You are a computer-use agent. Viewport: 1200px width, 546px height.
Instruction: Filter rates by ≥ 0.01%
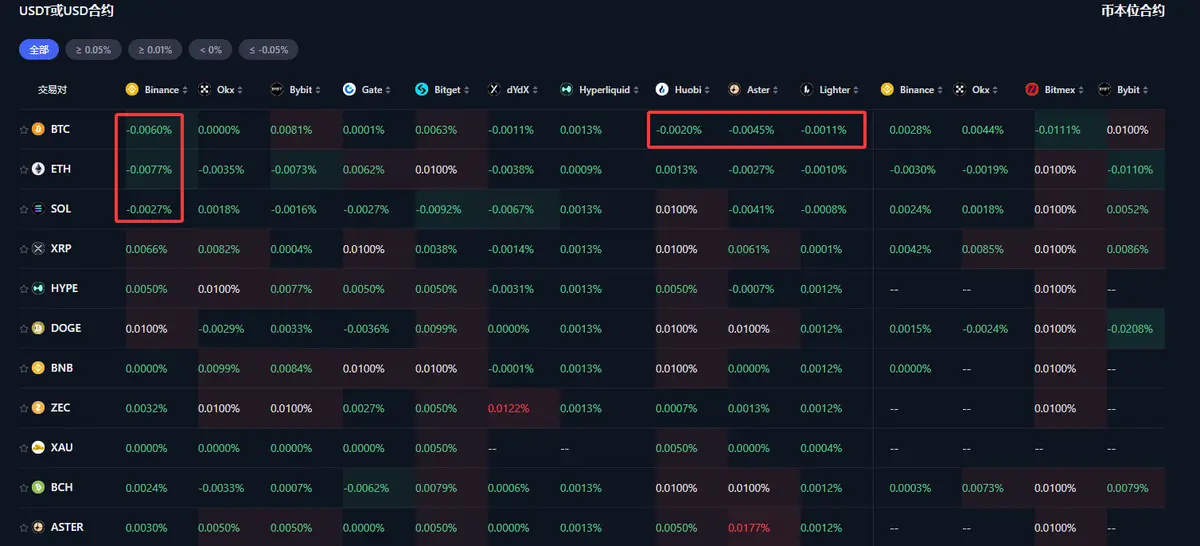pyautogui.click(x=156, y=49)
